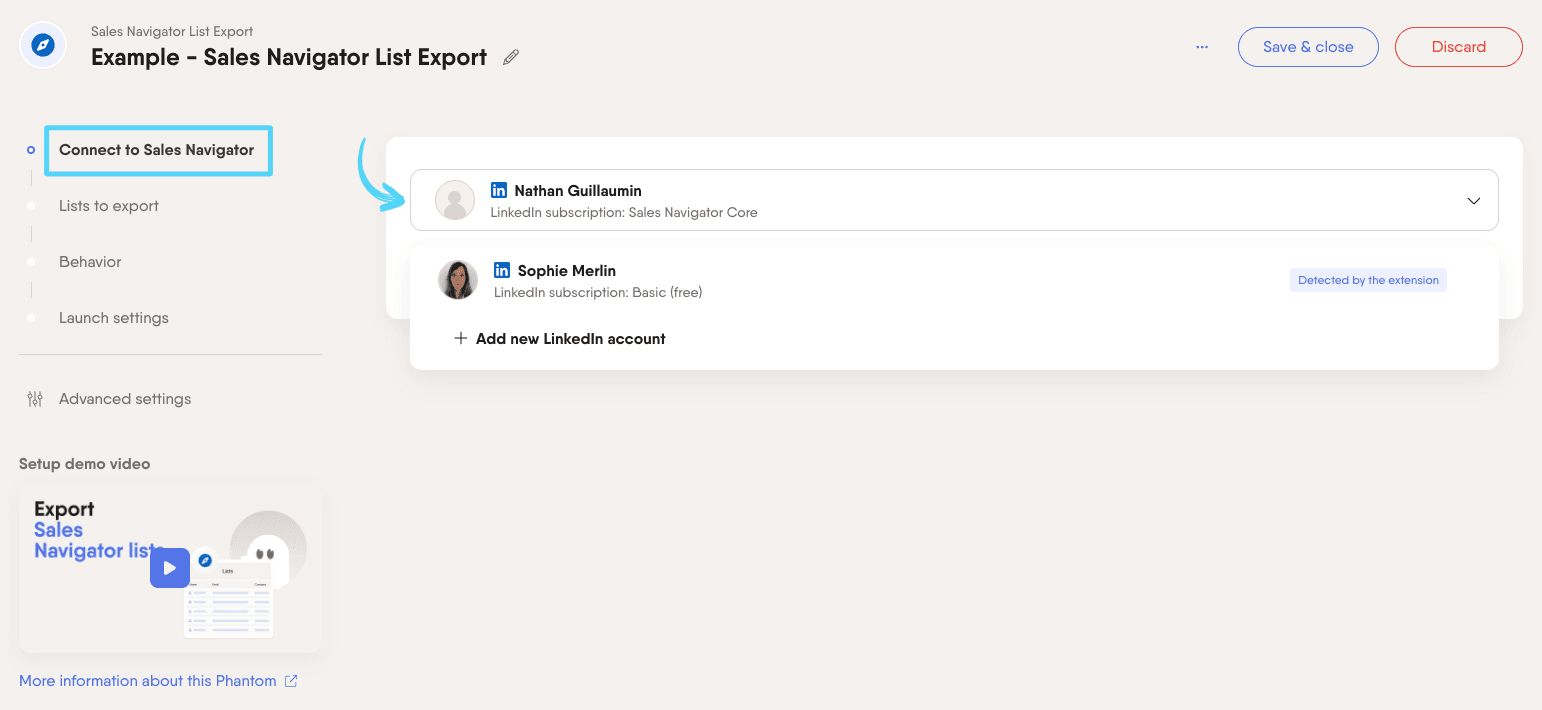Click Sales Navigator List Export subtitle text
Screen dimensions: 1542x710
pos(172,32)
